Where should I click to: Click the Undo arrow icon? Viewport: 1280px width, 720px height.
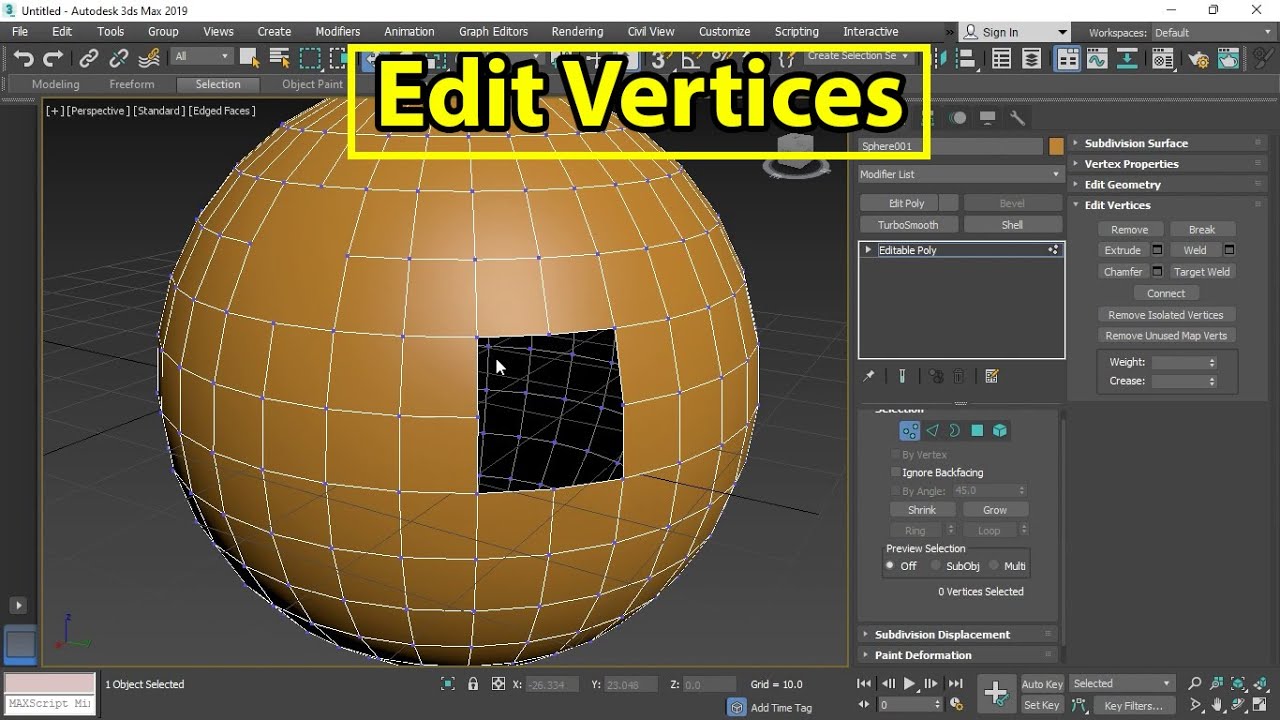point(23,58)
